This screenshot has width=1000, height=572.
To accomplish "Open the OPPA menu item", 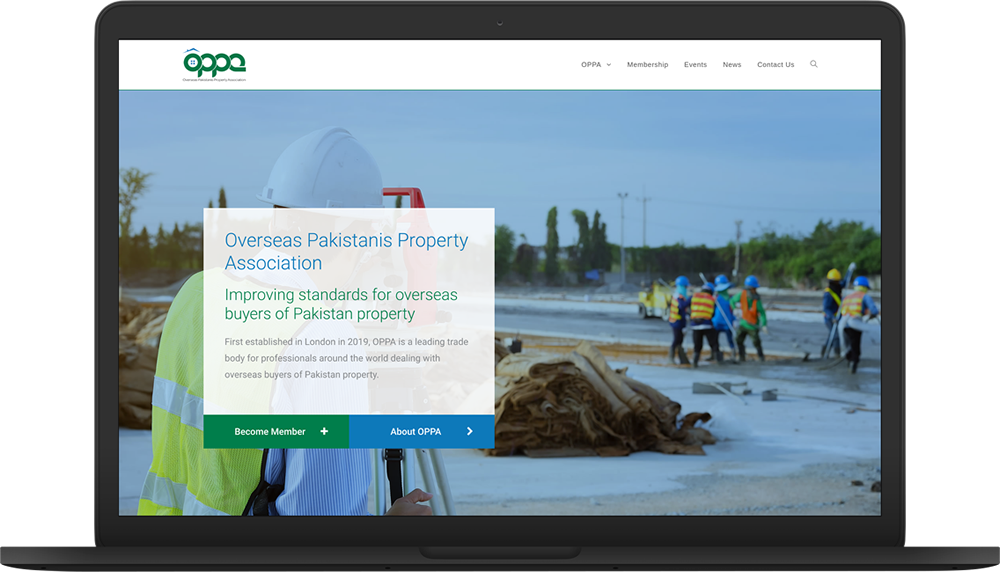I will [x=591, y=64].
